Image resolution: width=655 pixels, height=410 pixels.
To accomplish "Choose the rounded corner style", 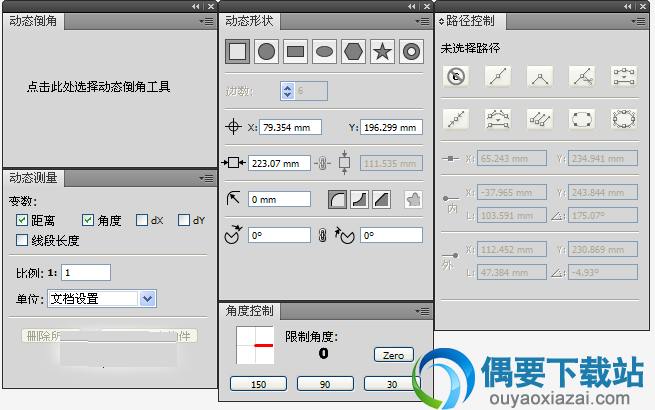I will click(337, 200).
